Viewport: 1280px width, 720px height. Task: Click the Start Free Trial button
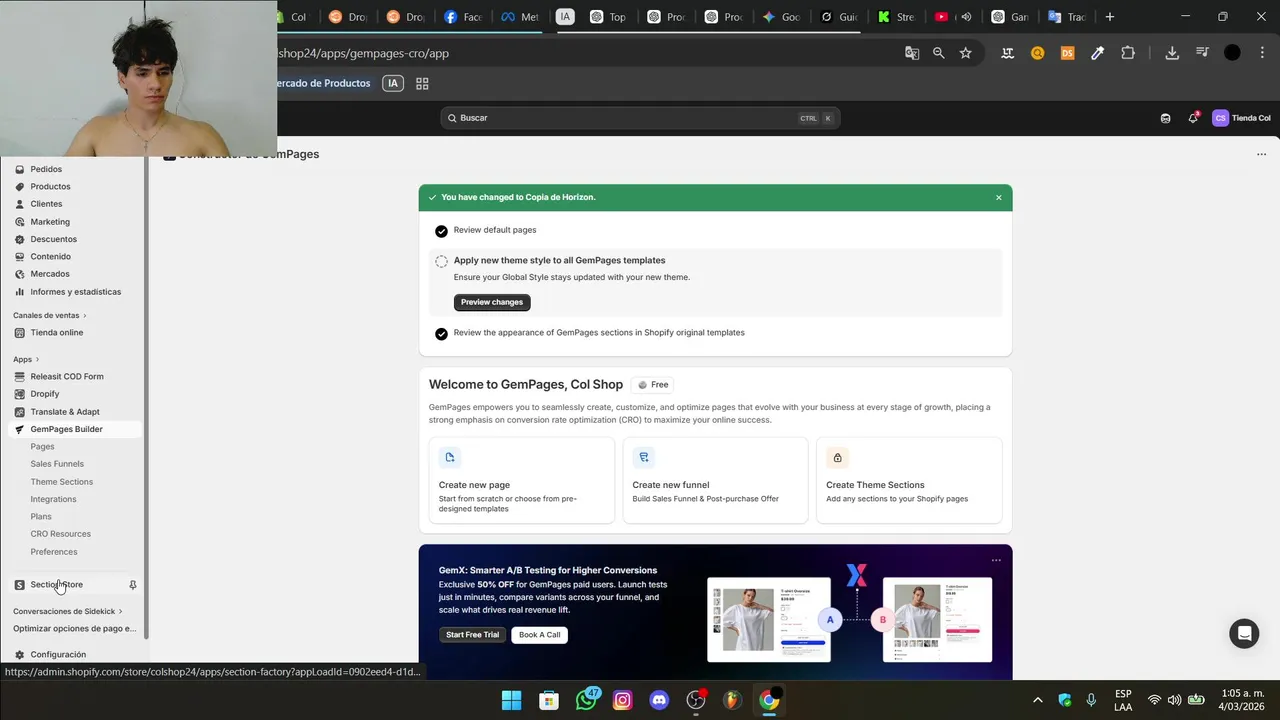472,635
